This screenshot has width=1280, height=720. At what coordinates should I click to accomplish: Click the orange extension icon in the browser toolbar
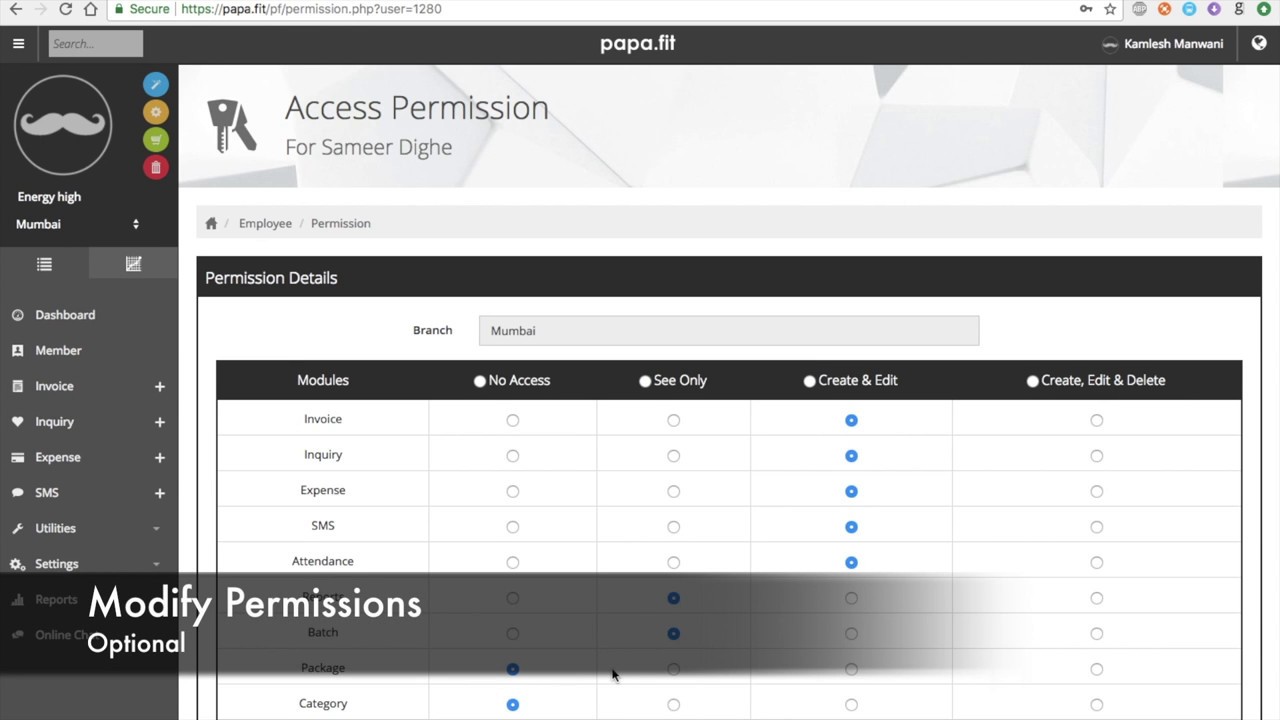(1164, 9)
